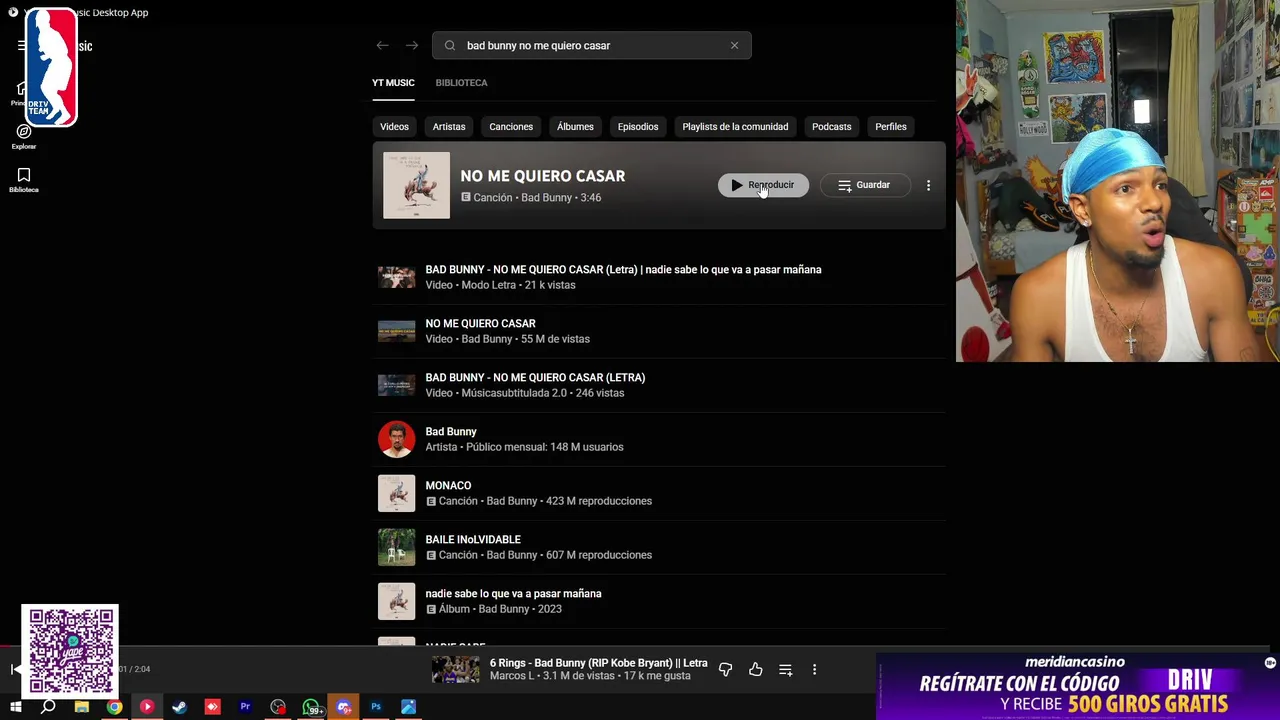Open Discord from the taskbar
The height and width of the screenshot is (720, 1280).
tap(343, 707)
